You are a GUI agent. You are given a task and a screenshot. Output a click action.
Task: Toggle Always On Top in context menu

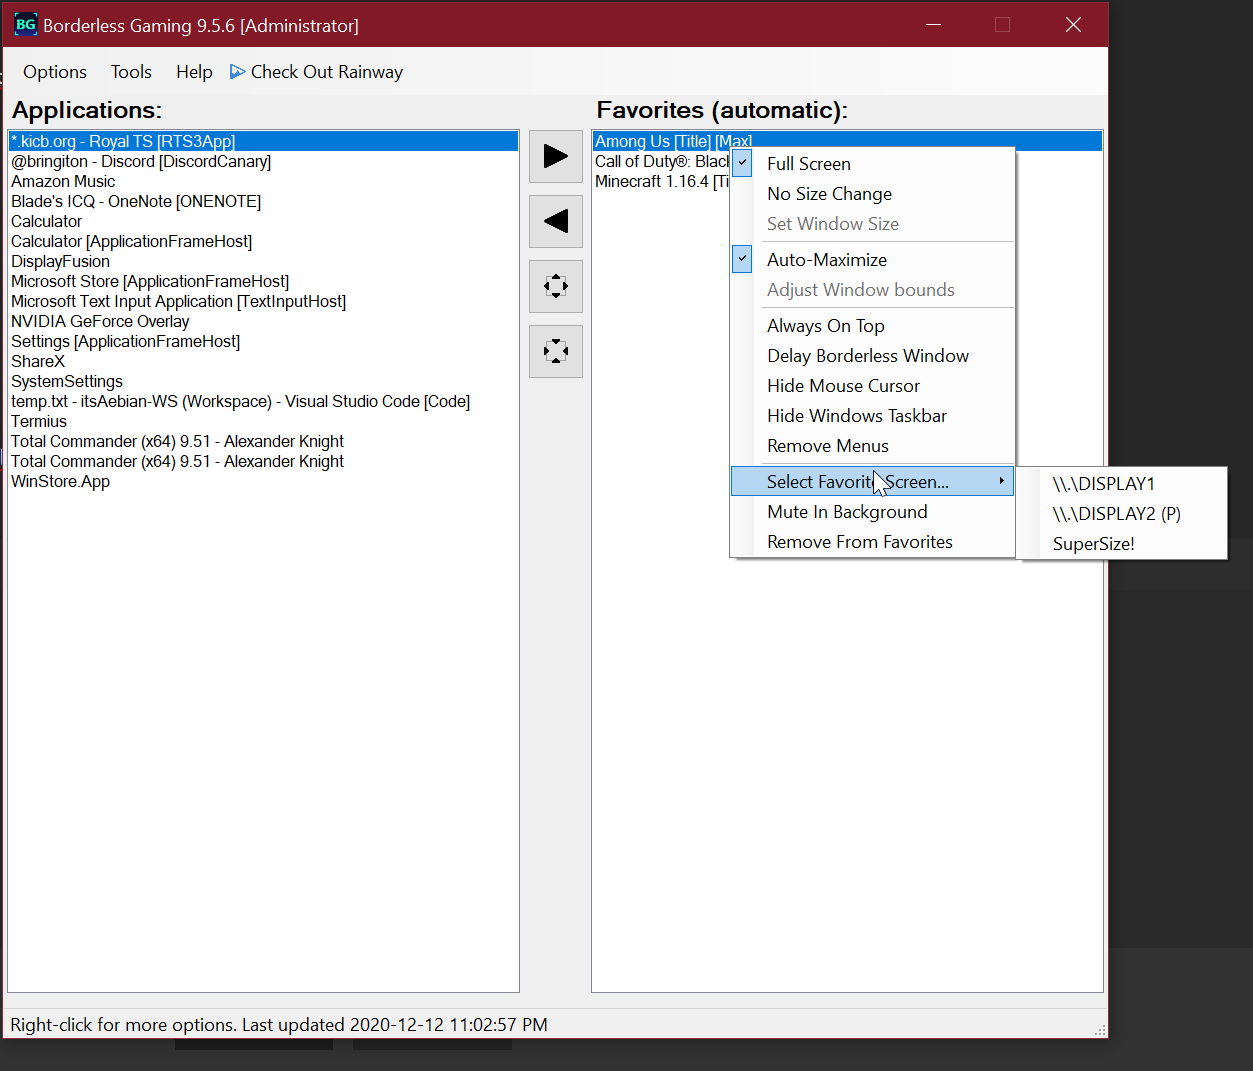[x=825, y=326]
